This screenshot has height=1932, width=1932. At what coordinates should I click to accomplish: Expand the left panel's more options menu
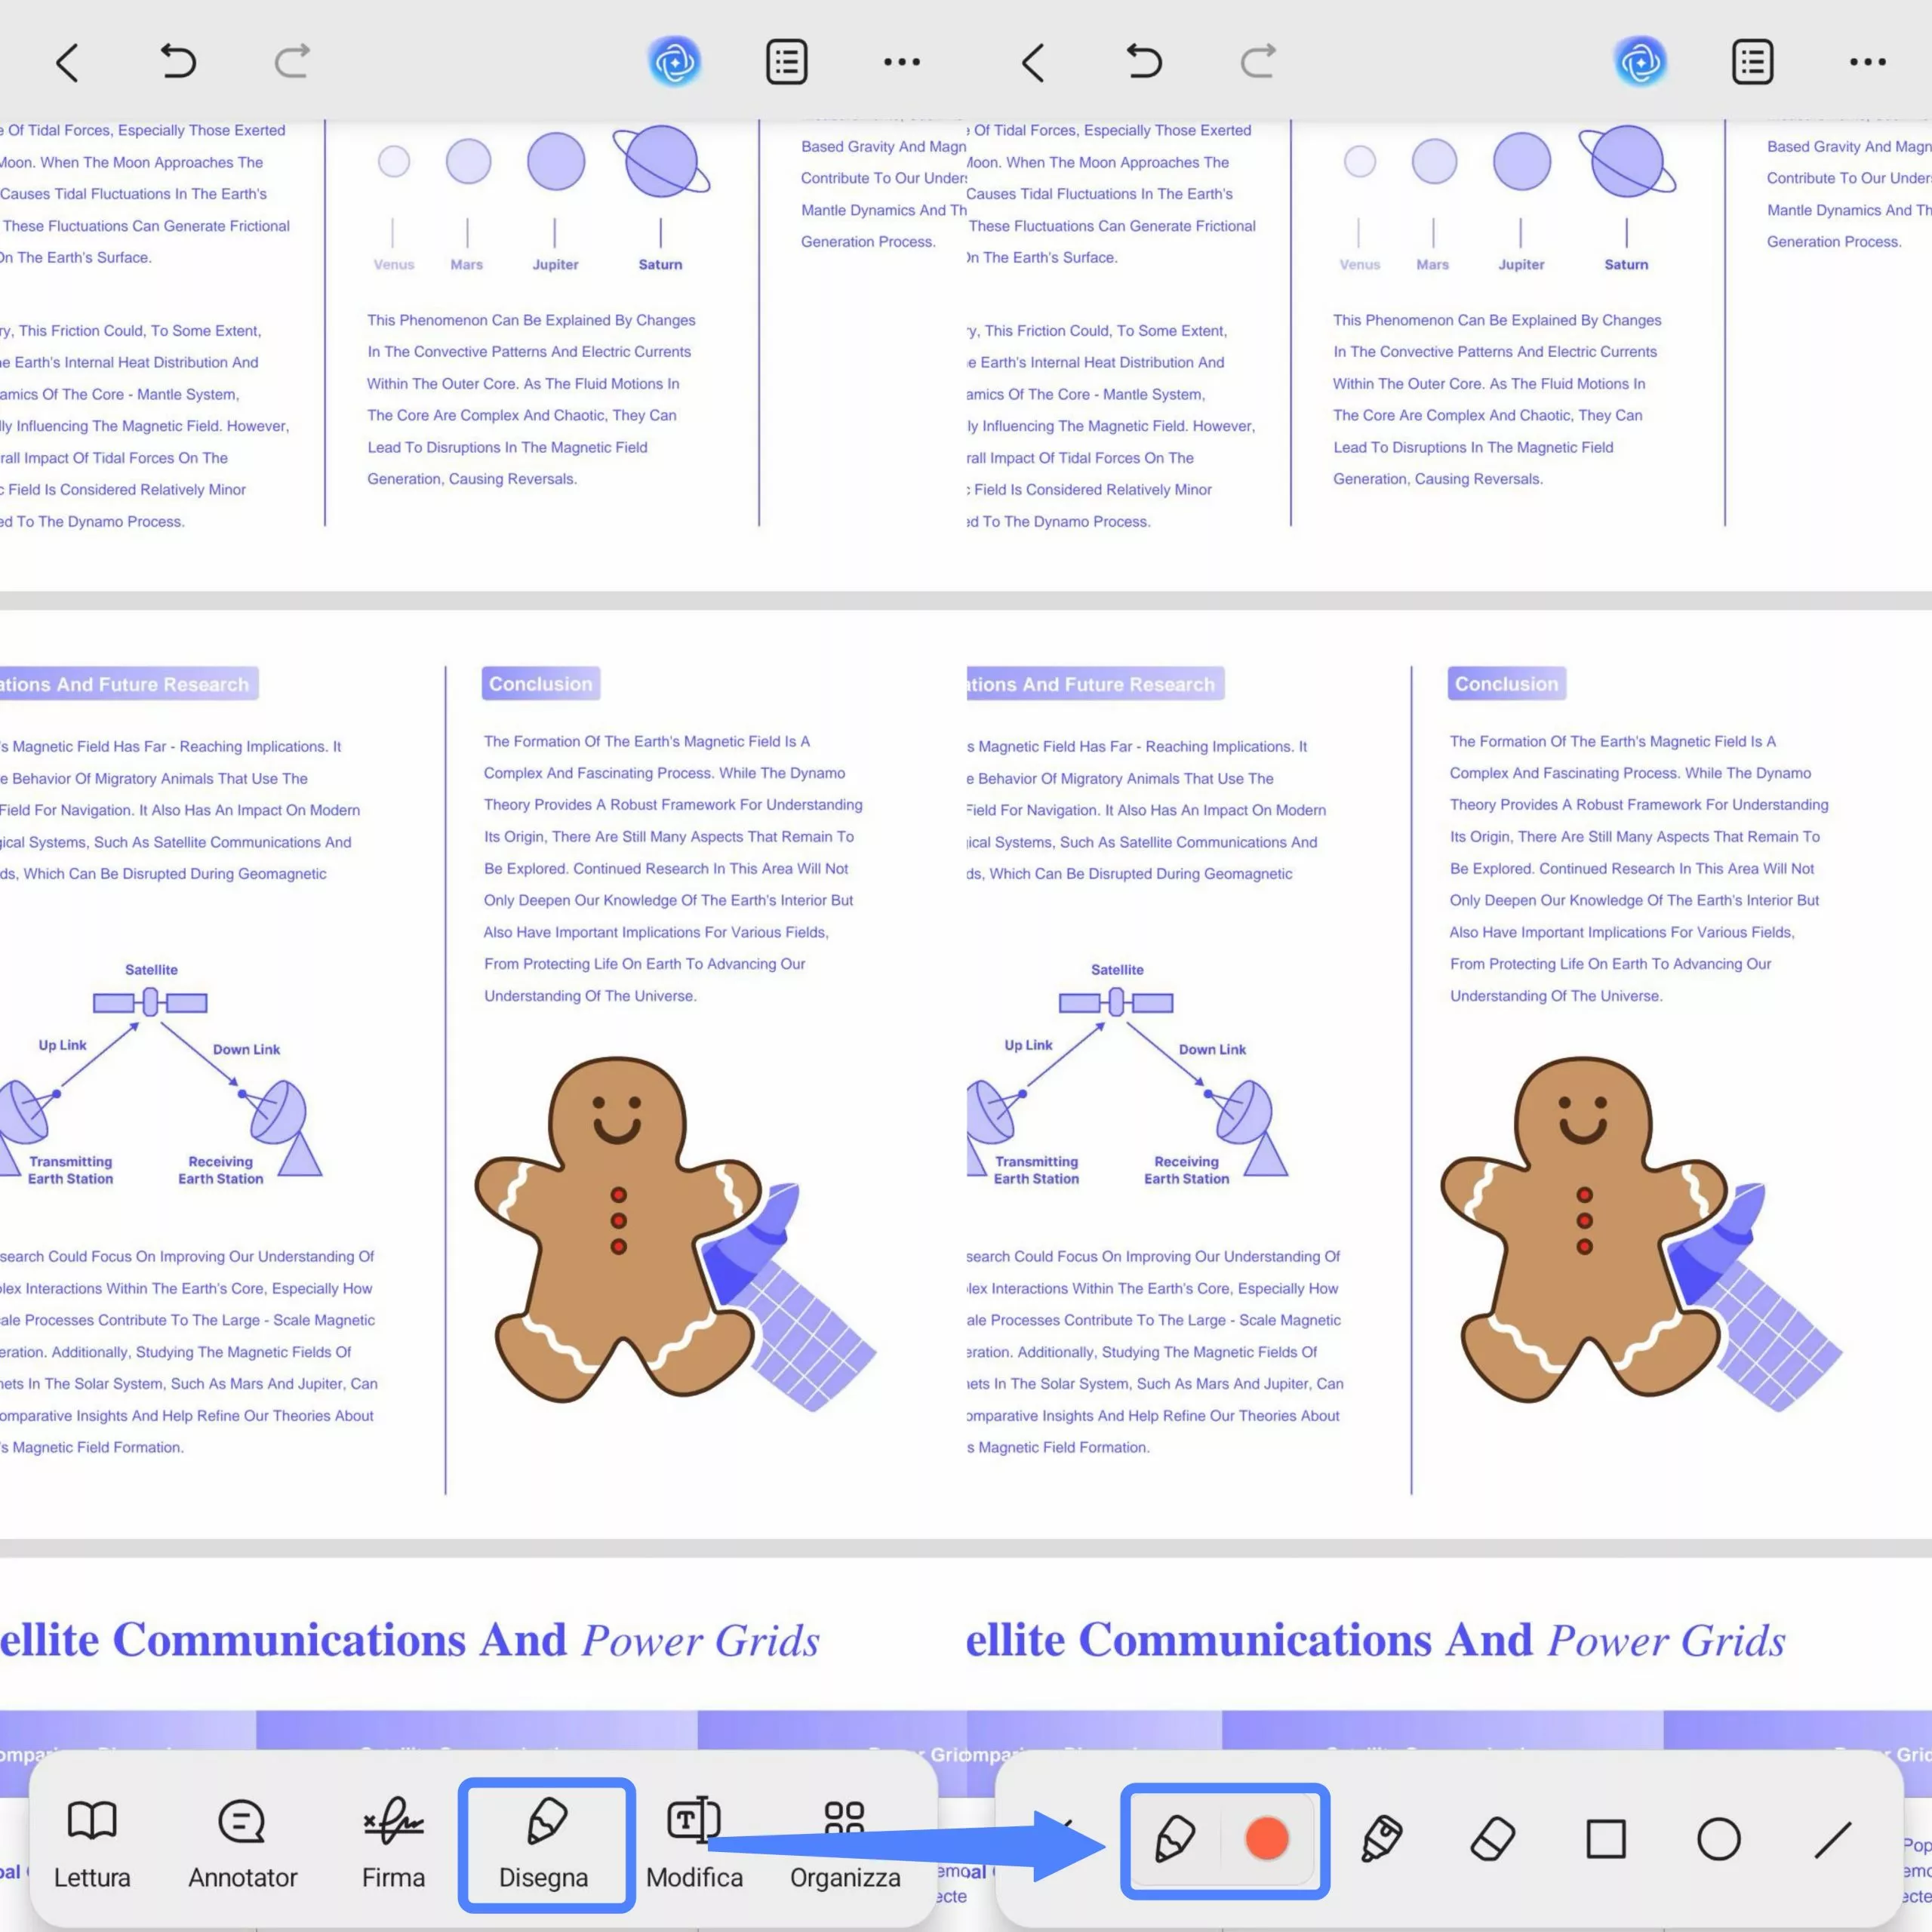click(902, 62)
